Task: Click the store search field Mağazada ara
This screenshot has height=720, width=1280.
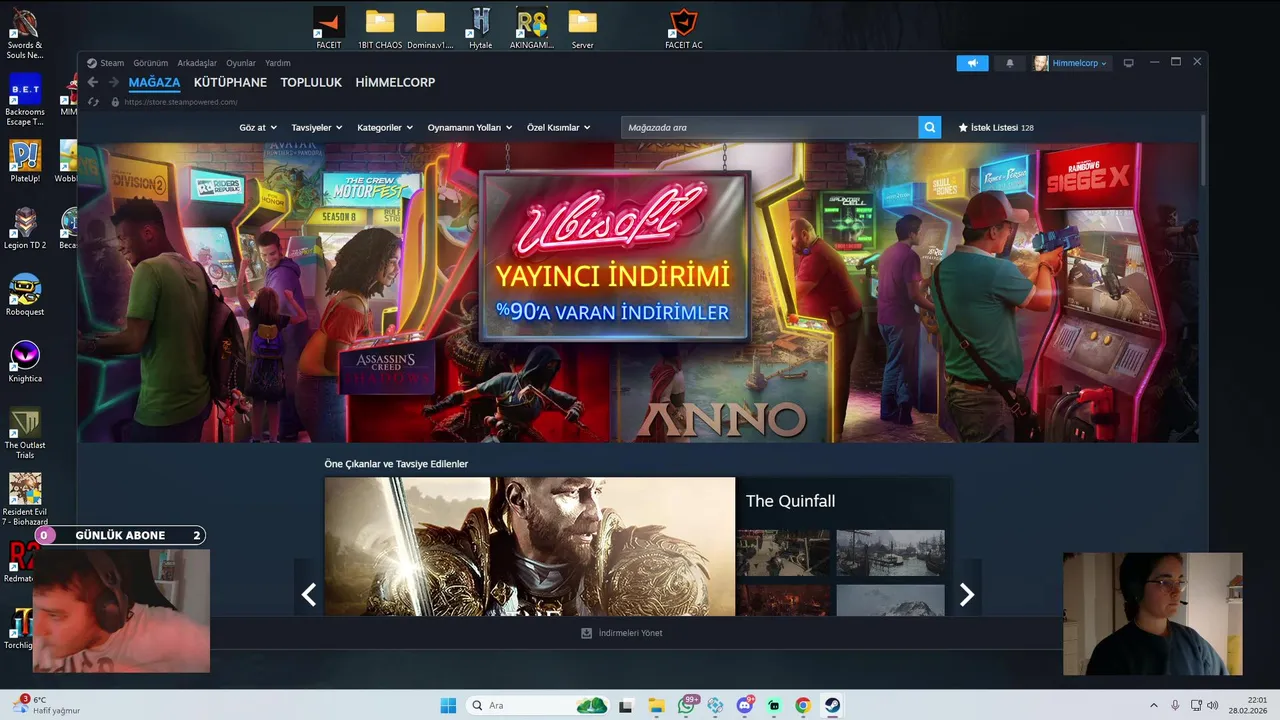Action: [770, 127]
